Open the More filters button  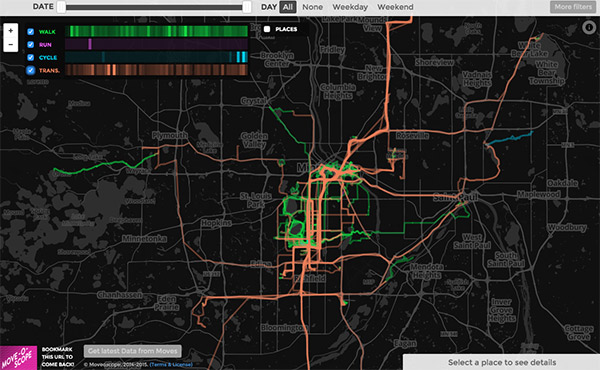point(573,7)
